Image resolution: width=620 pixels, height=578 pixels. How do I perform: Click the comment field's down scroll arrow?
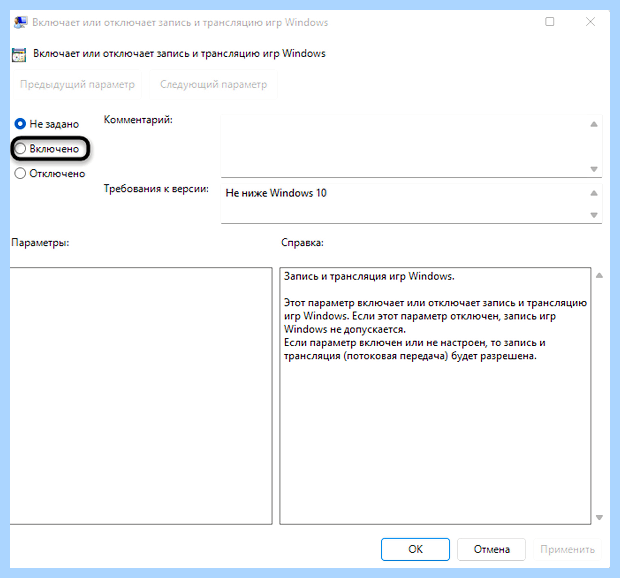(594, 169)
